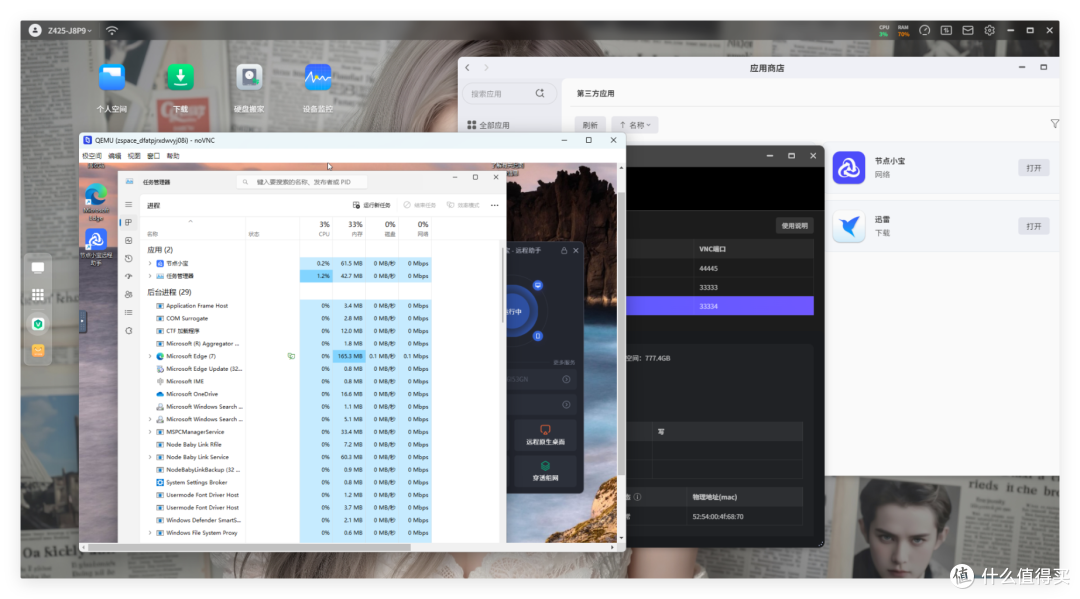Open 帮助 menu in noVNC window
This screenshot has height=599, width=1080.
click(x=173, y=156)
